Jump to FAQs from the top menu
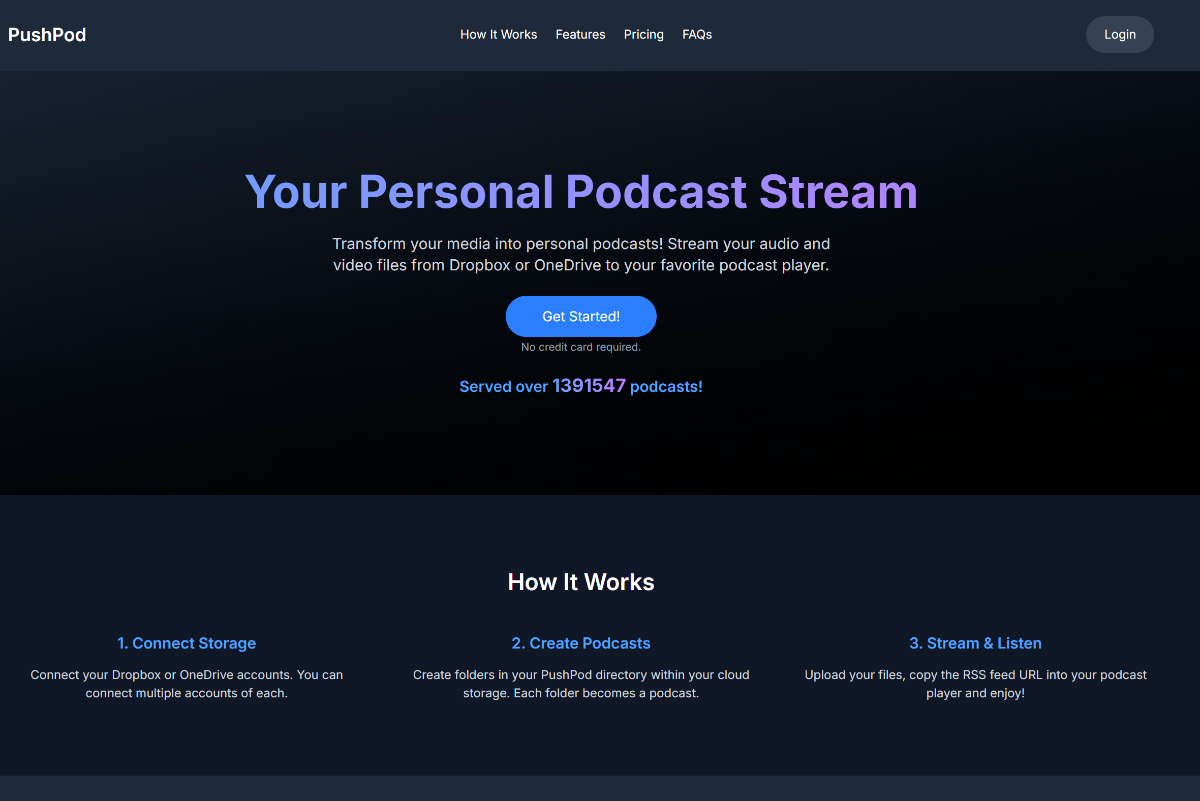This screenshot has height=801, width=1200. [697, 35]
